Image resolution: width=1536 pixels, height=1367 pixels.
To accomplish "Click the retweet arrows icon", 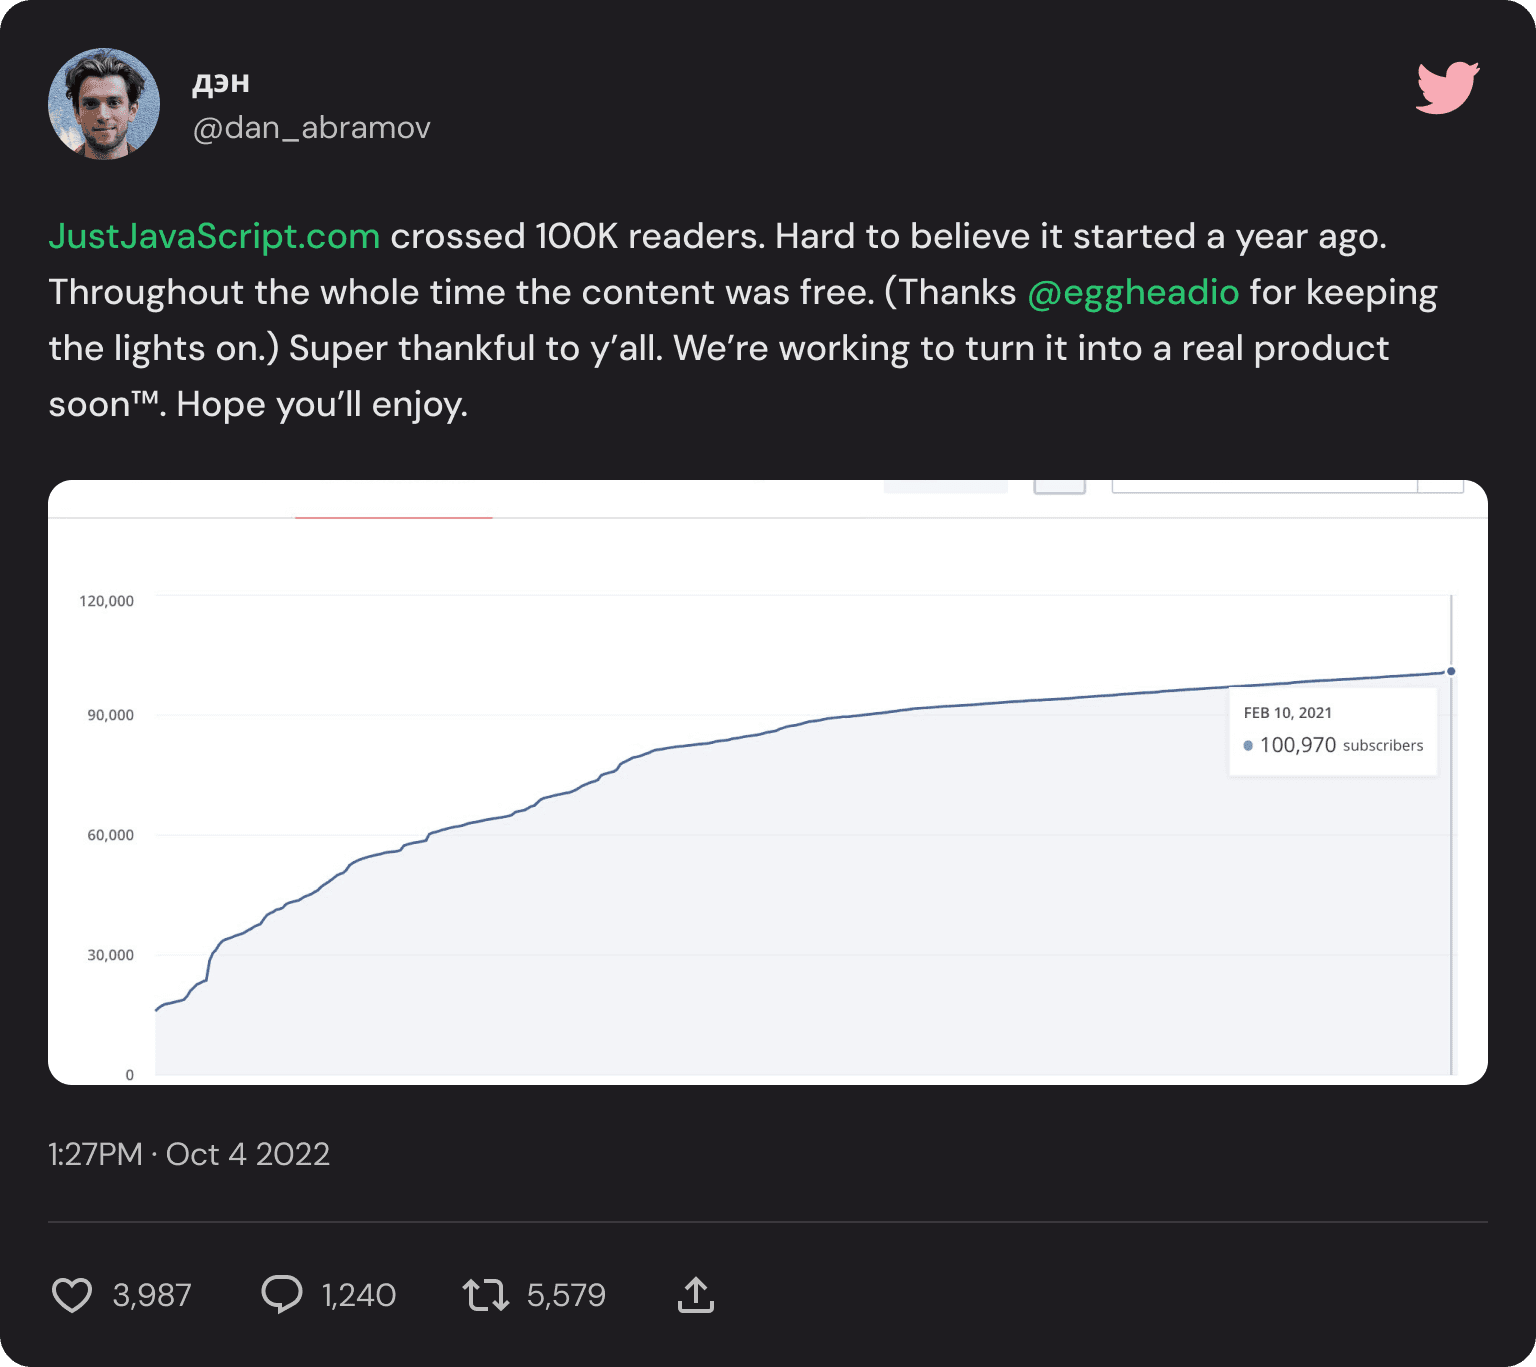I will pyautogui.click(x=486, y=1295).
